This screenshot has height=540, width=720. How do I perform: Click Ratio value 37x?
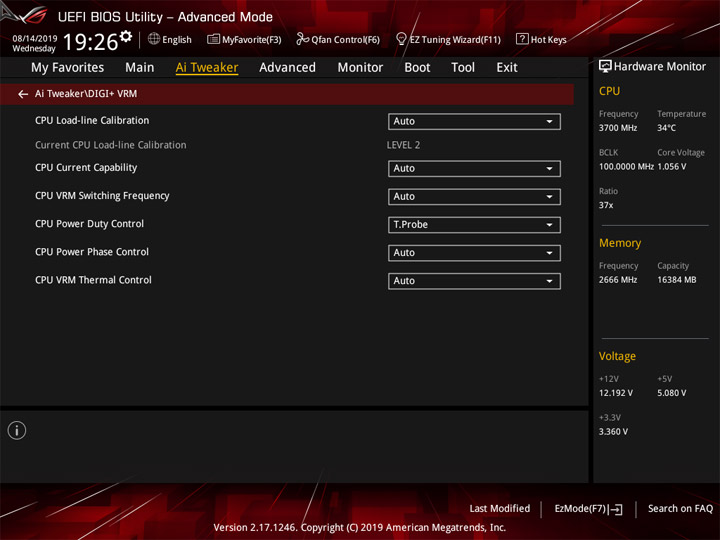click(606, 205)
